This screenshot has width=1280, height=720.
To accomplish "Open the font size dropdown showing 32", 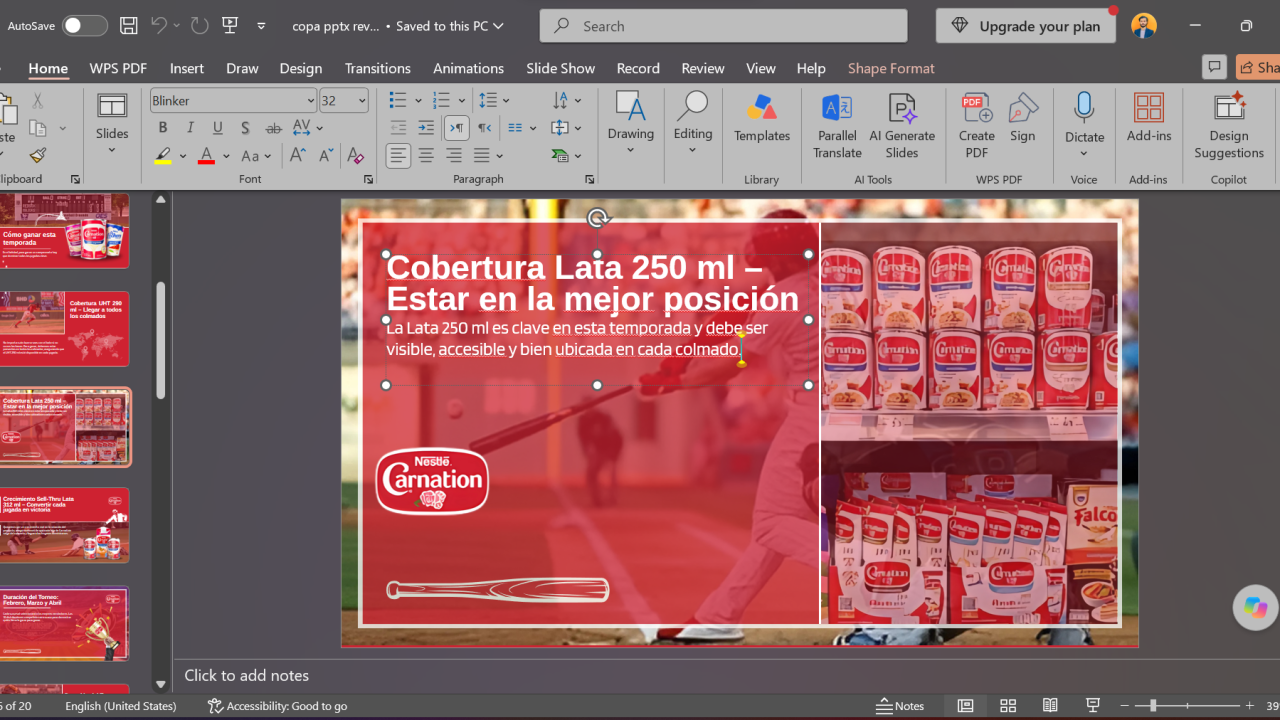I will pos(362,101).
